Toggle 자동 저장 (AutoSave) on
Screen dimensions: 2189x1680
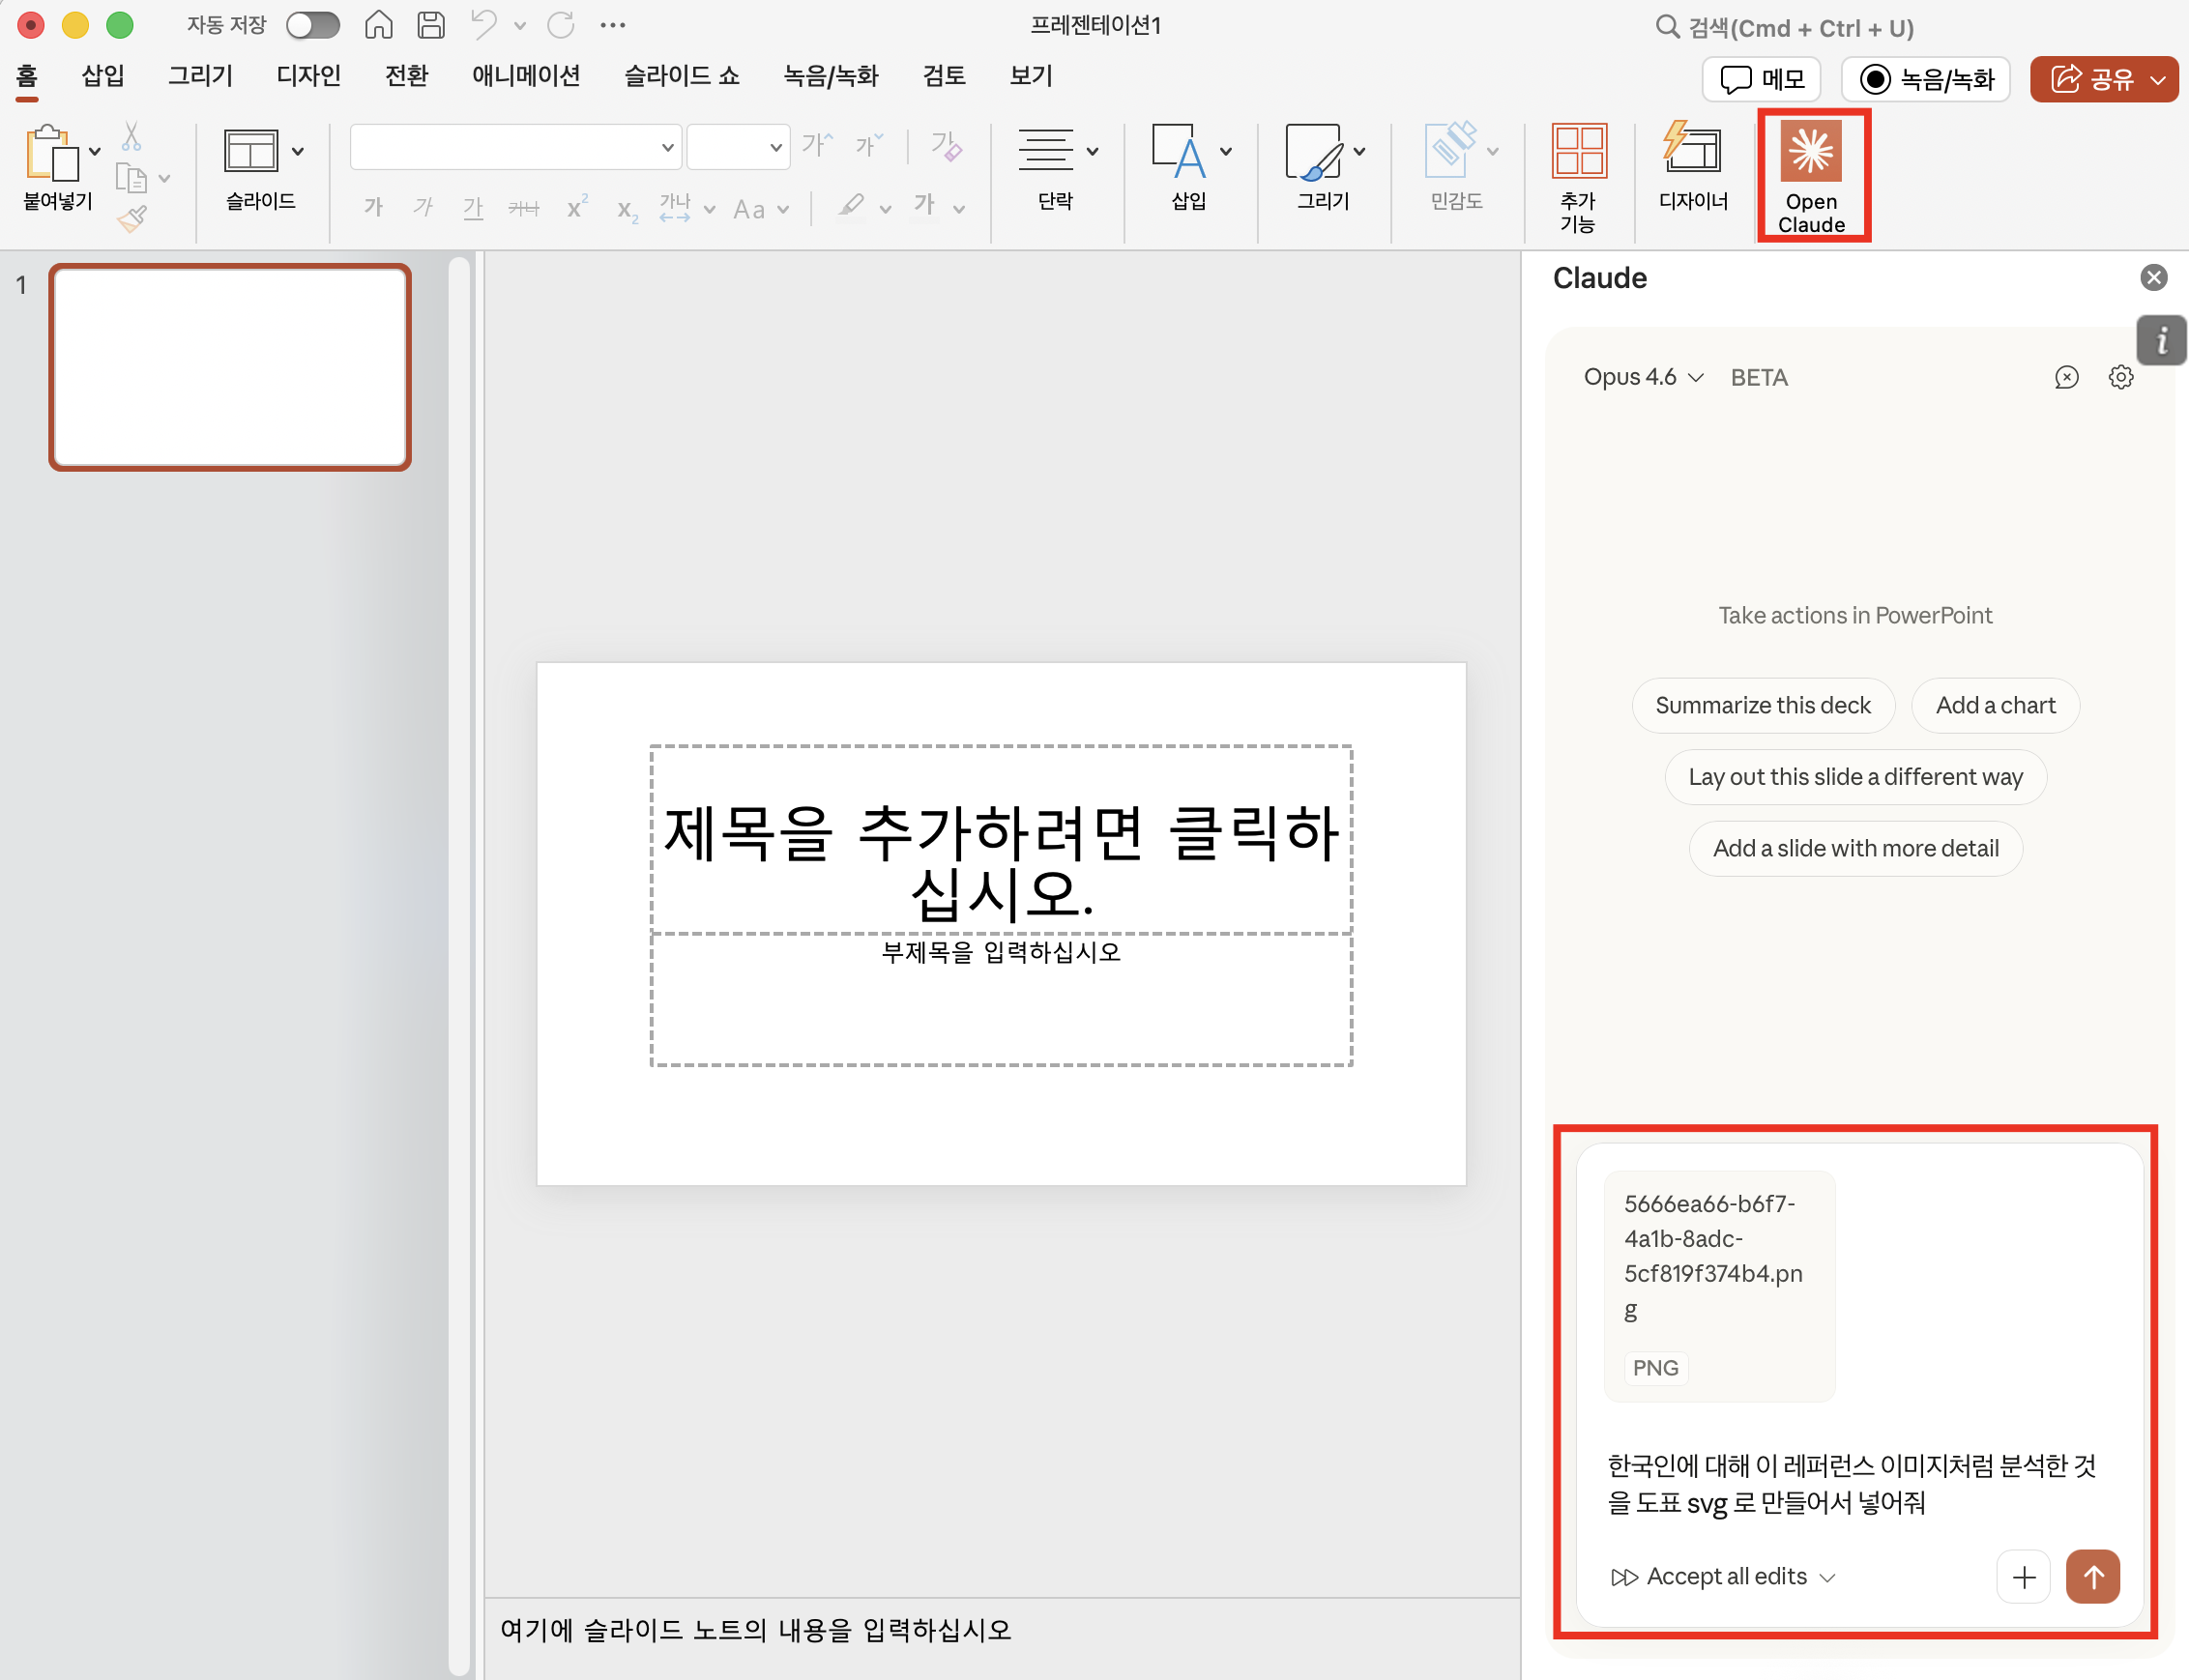[314, 25]
